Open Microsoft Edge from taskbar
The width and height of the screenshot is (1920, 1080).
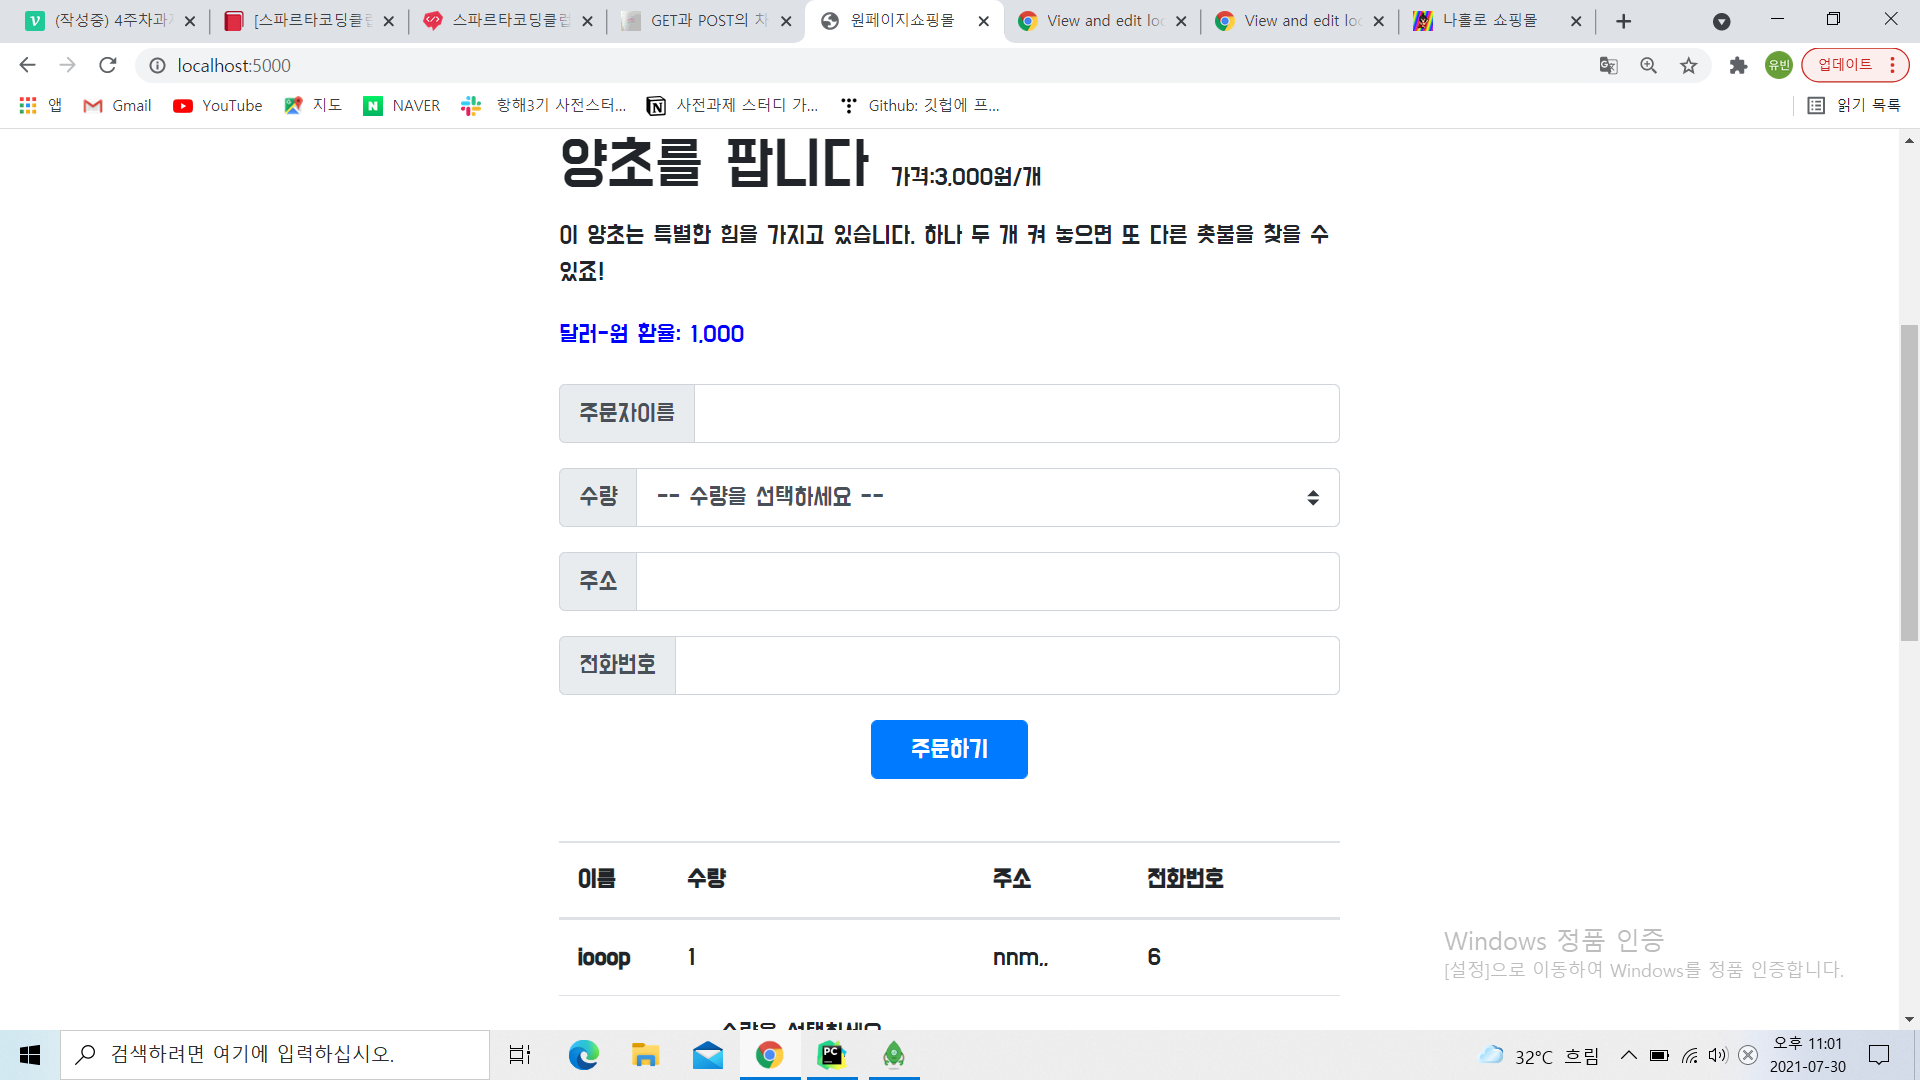coord(583,1055)
